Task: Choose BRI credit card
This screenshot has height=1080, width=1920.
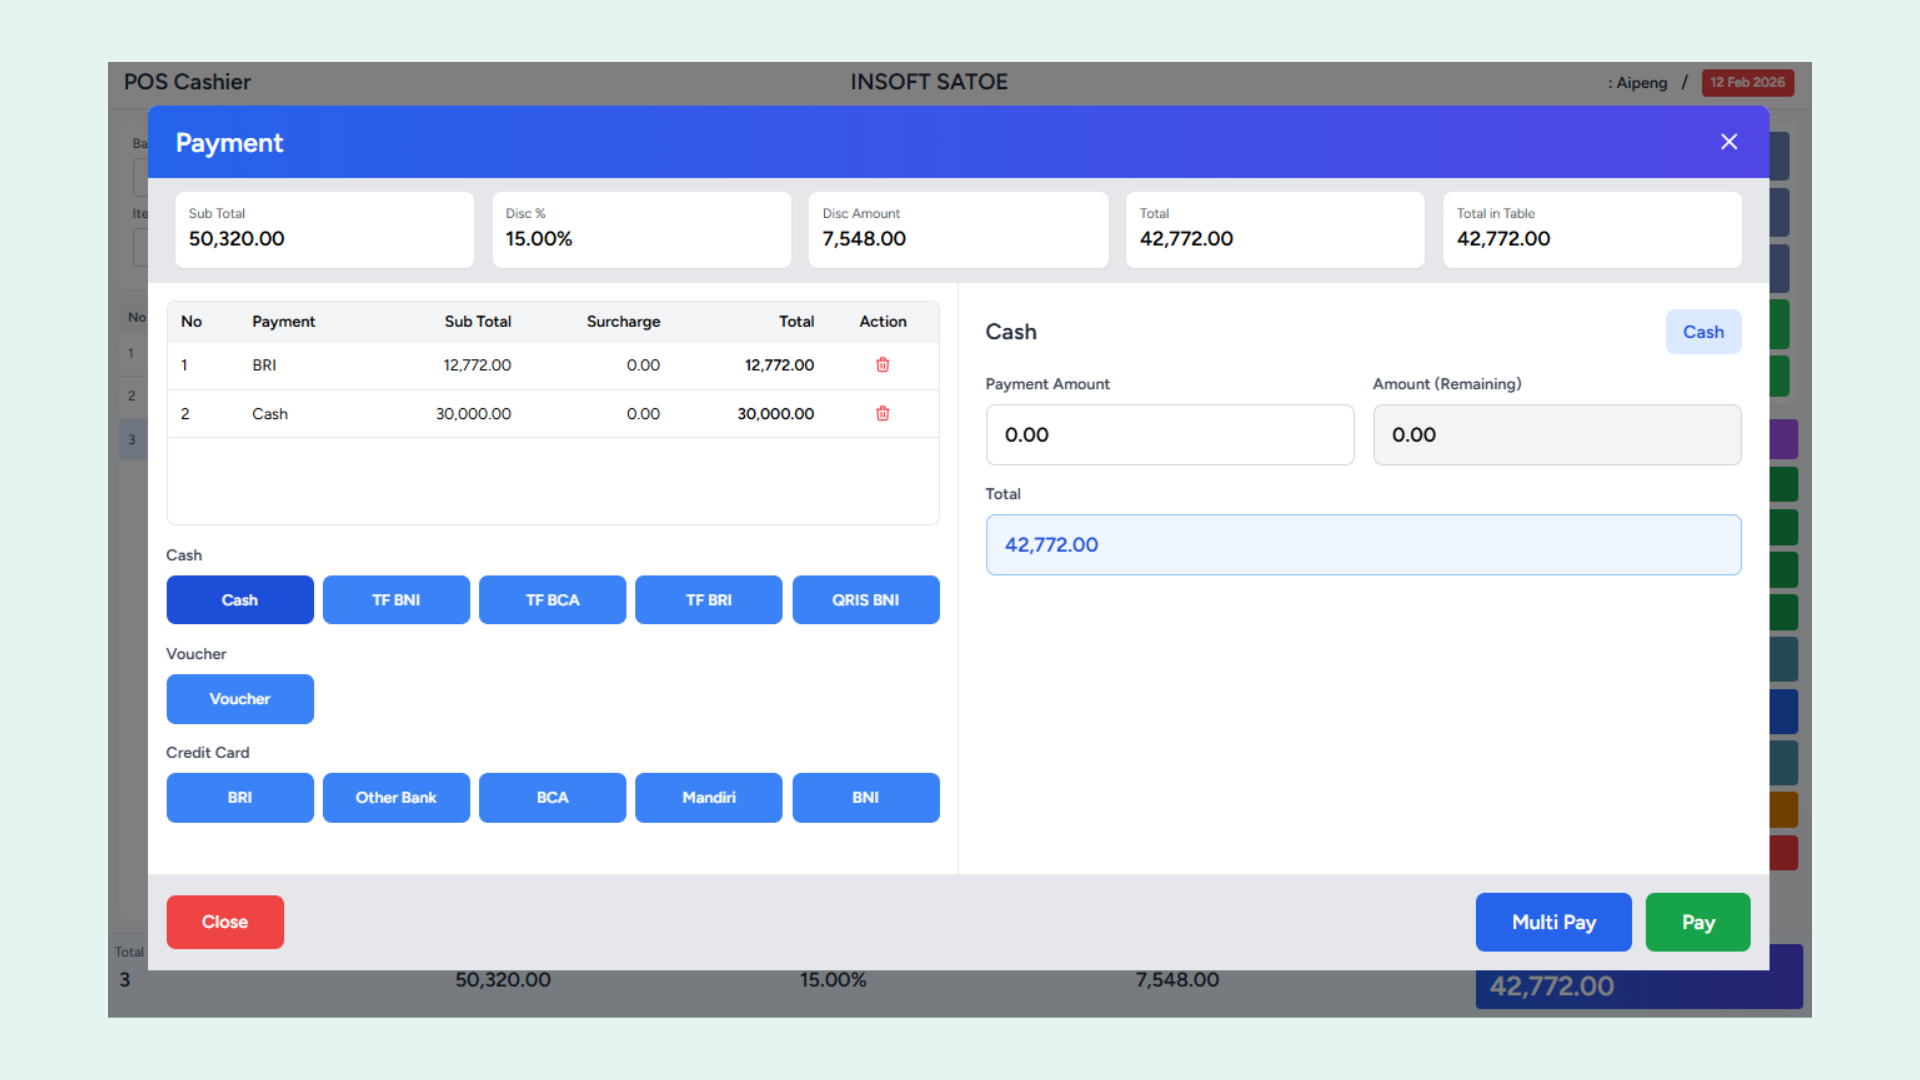Action: click(x=240, y=798)
